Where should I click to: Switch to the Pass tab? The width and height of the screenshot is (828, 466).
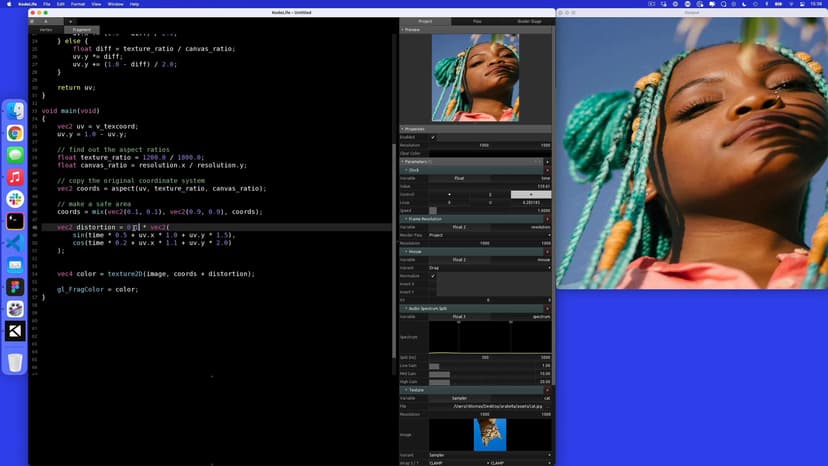click(476, 21)
